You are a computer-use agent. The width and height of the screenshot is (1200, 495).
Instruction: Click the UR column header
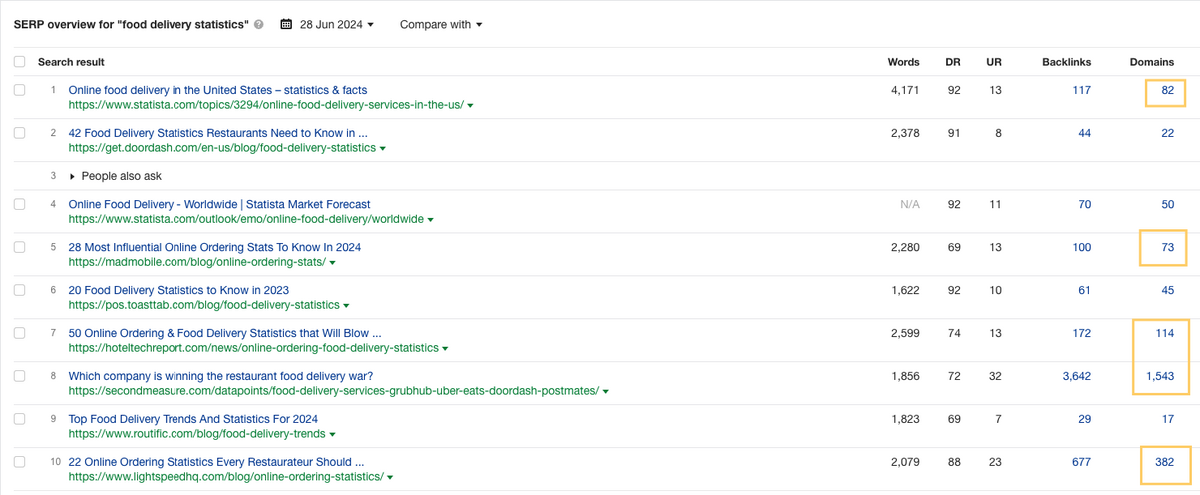994,62
